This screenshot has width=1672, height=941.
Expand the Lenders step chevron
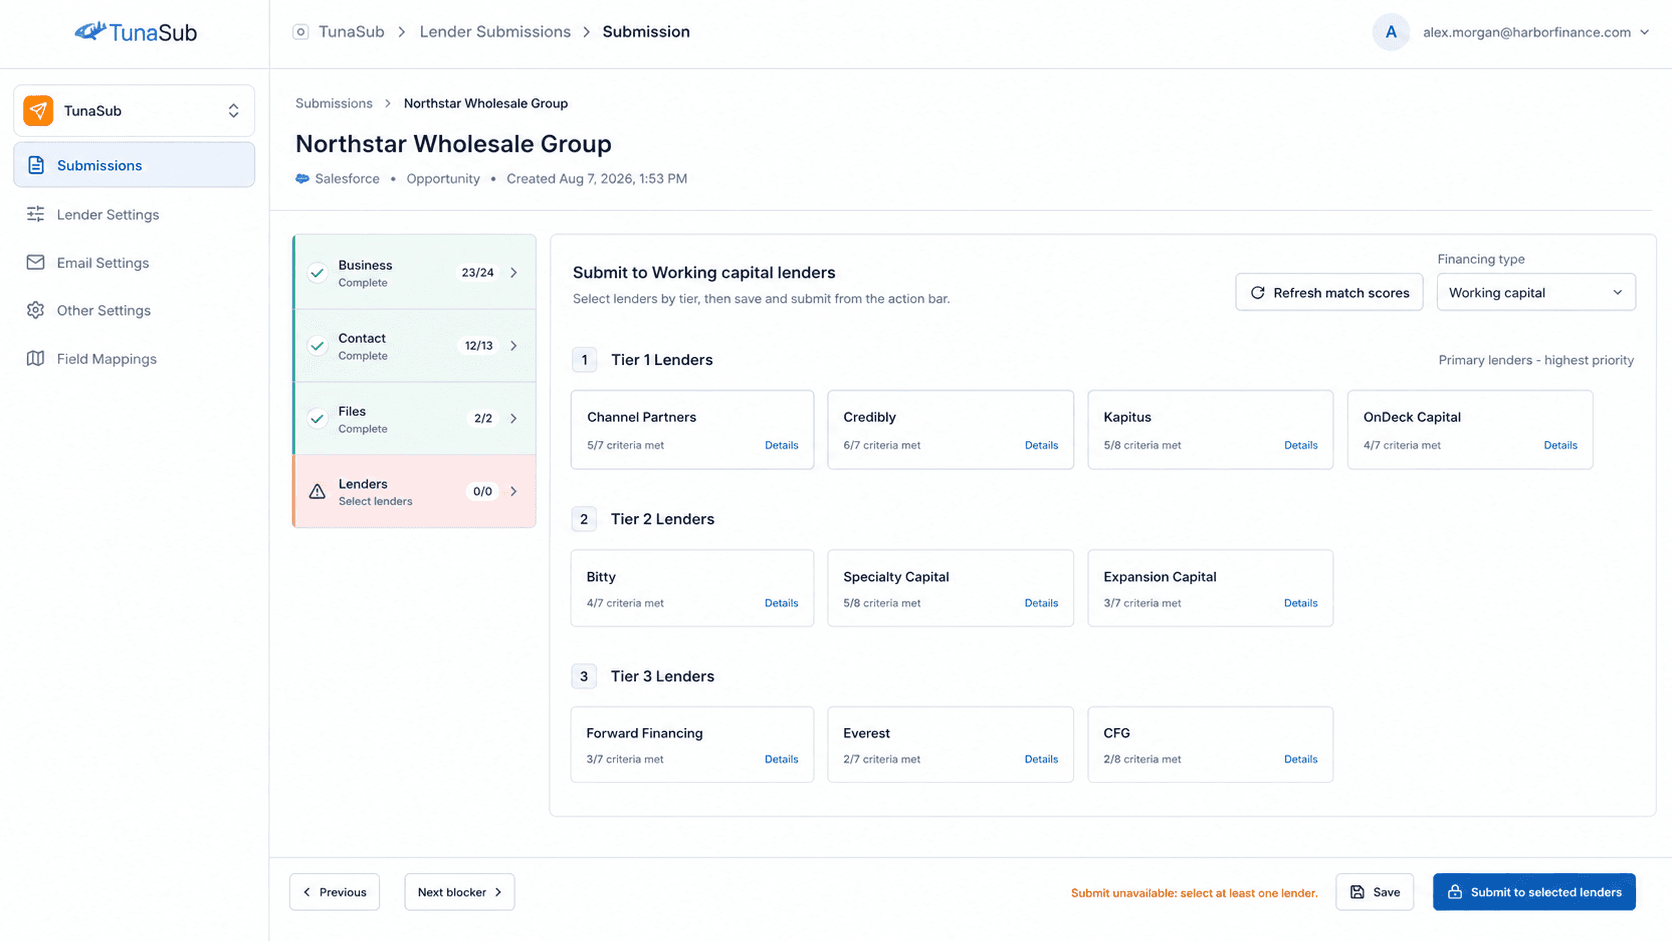coord(514,491)
